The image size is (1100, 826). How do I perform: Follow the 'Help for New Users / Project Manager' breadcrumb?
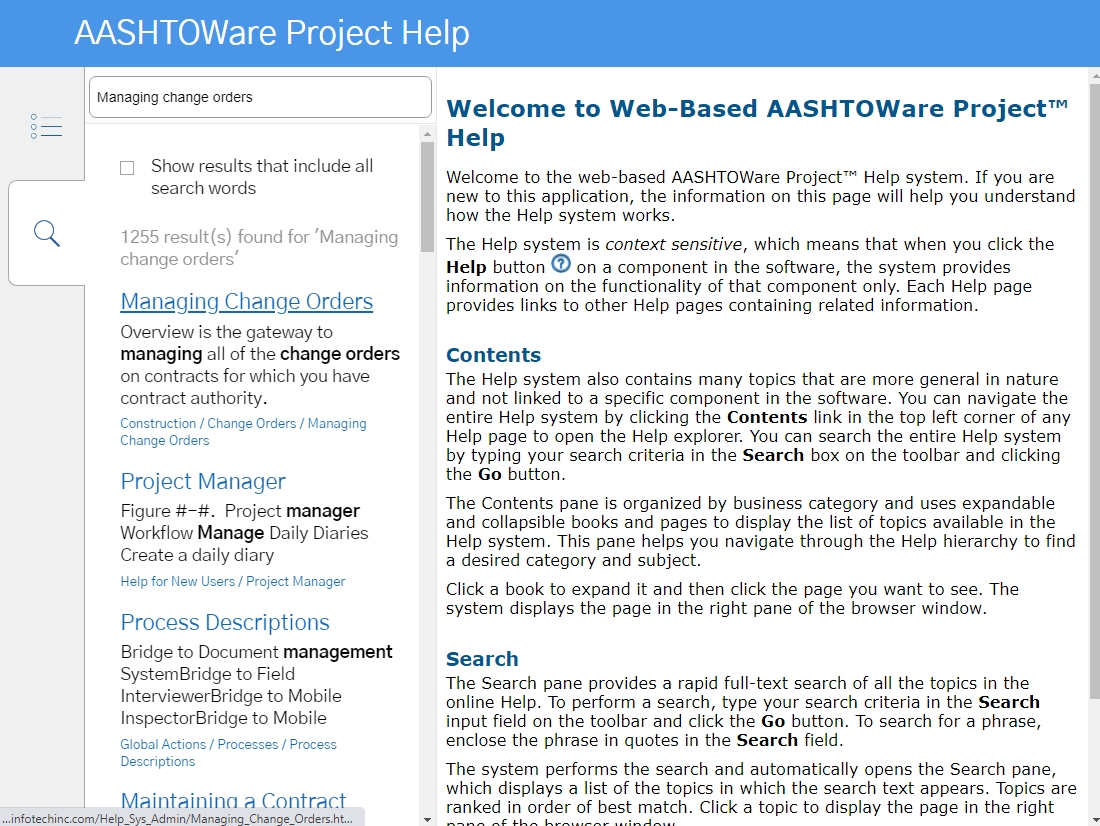click(232, 581)
